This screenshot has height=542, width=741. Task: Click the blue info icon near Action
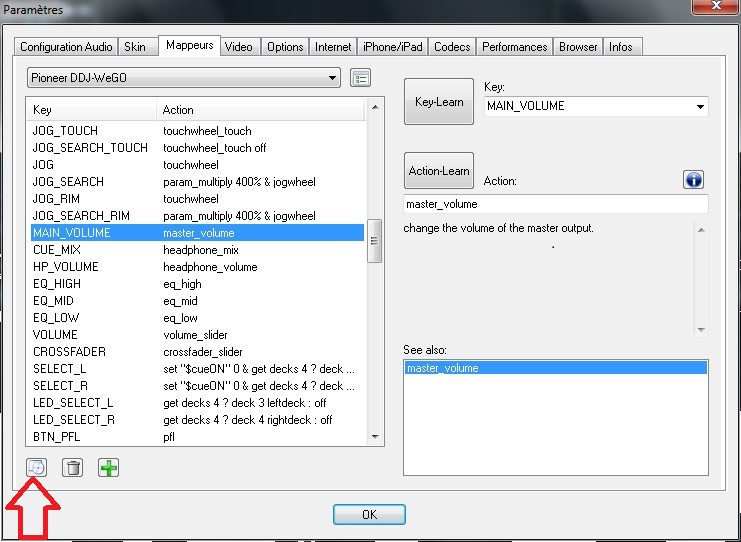tap(694, 180)
